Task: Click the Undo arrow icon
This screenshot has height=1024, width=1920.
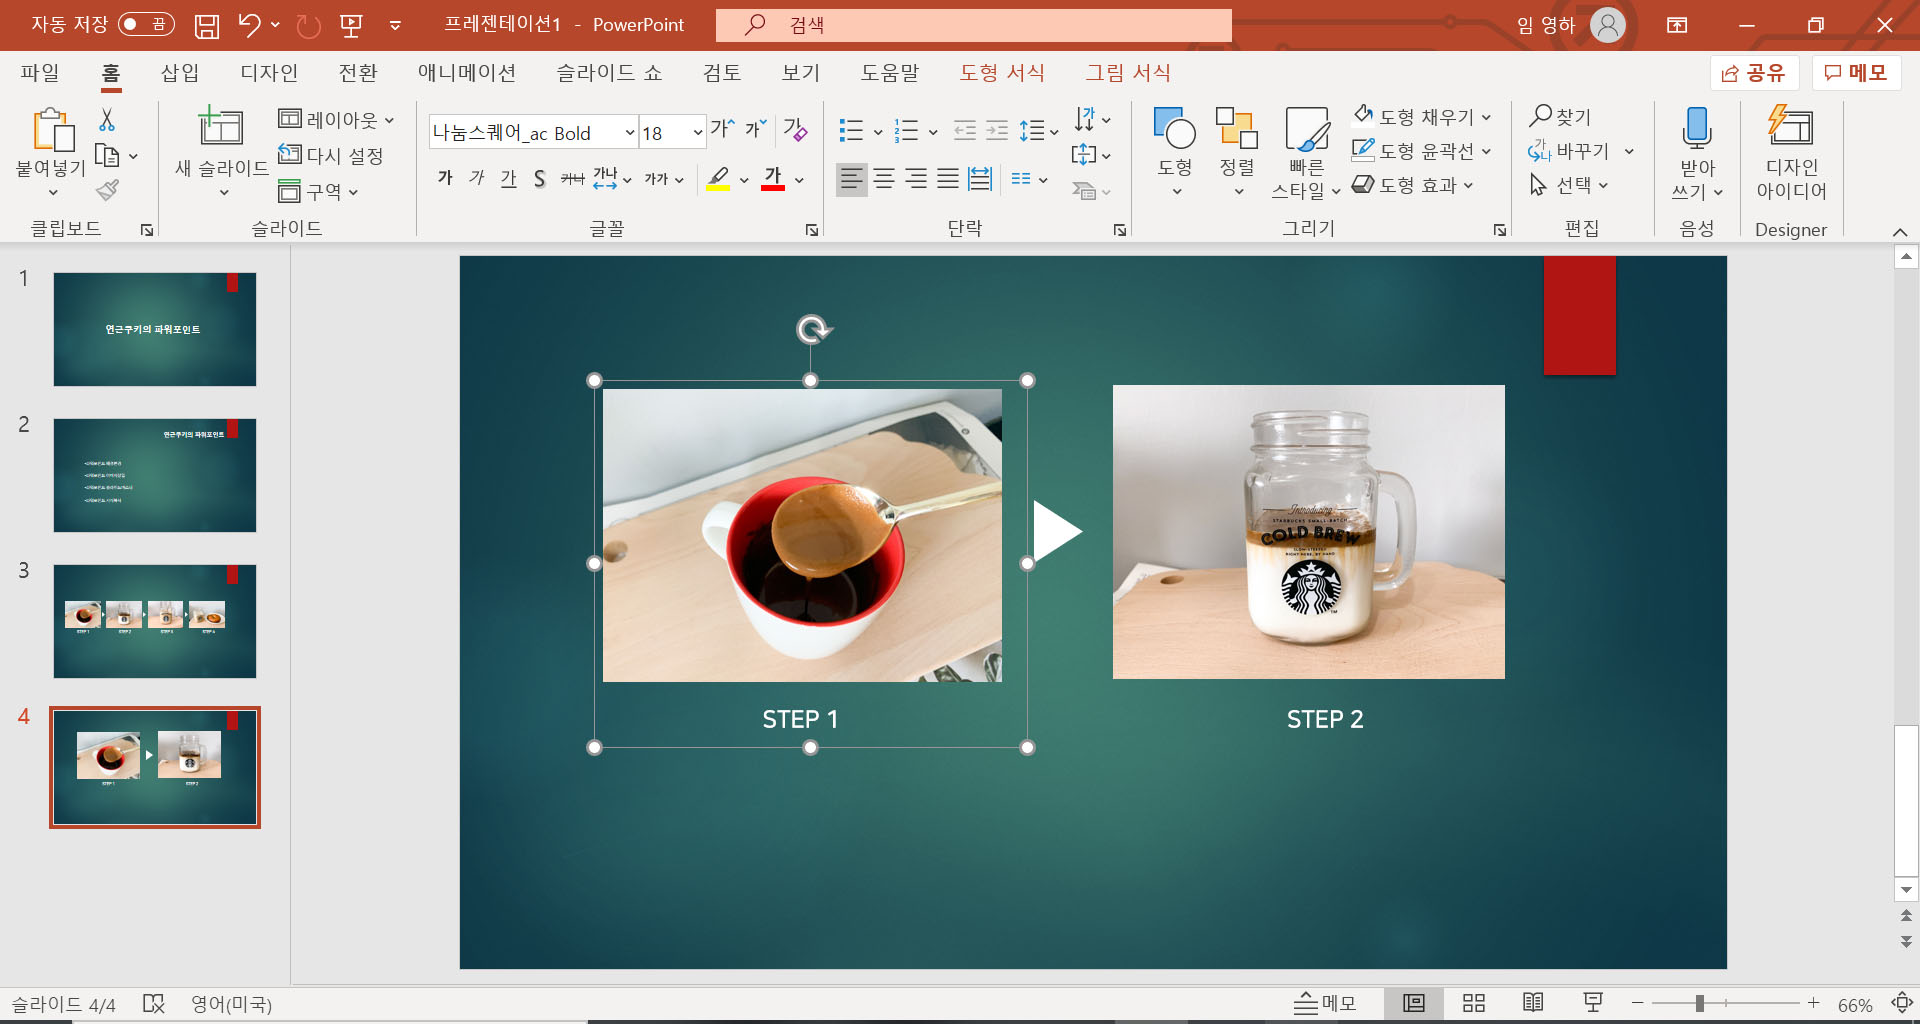Action: click(250, 25)
